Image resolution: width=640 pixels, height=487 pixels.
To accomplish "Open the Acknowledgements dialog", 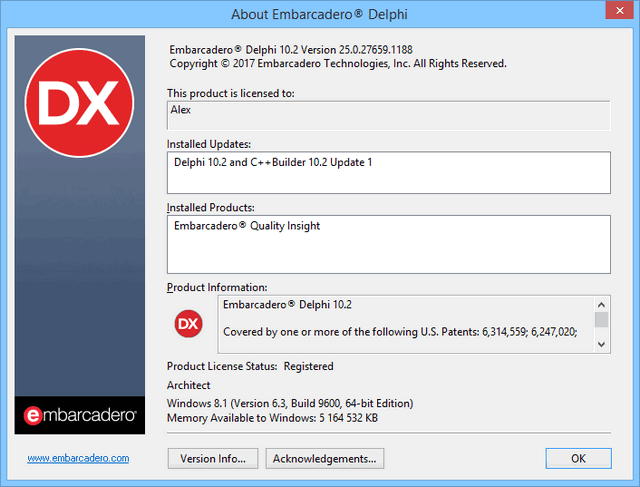I will pos(324,458).
